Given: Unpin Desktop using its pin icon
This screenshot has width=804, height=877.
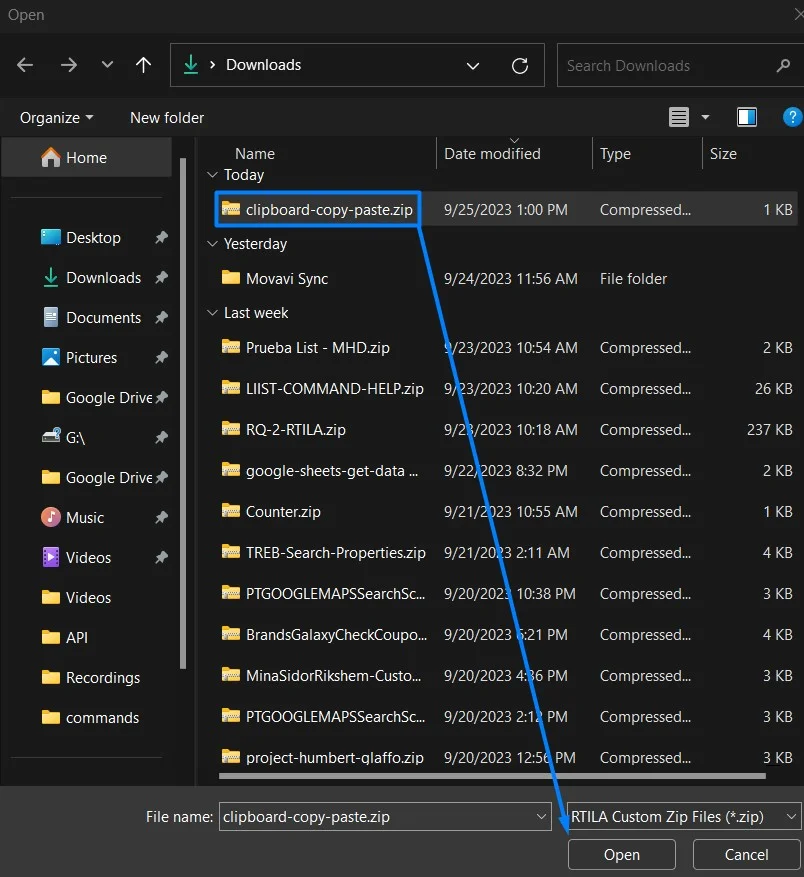Looking at the screenshot, I should (x=161, y=238).
